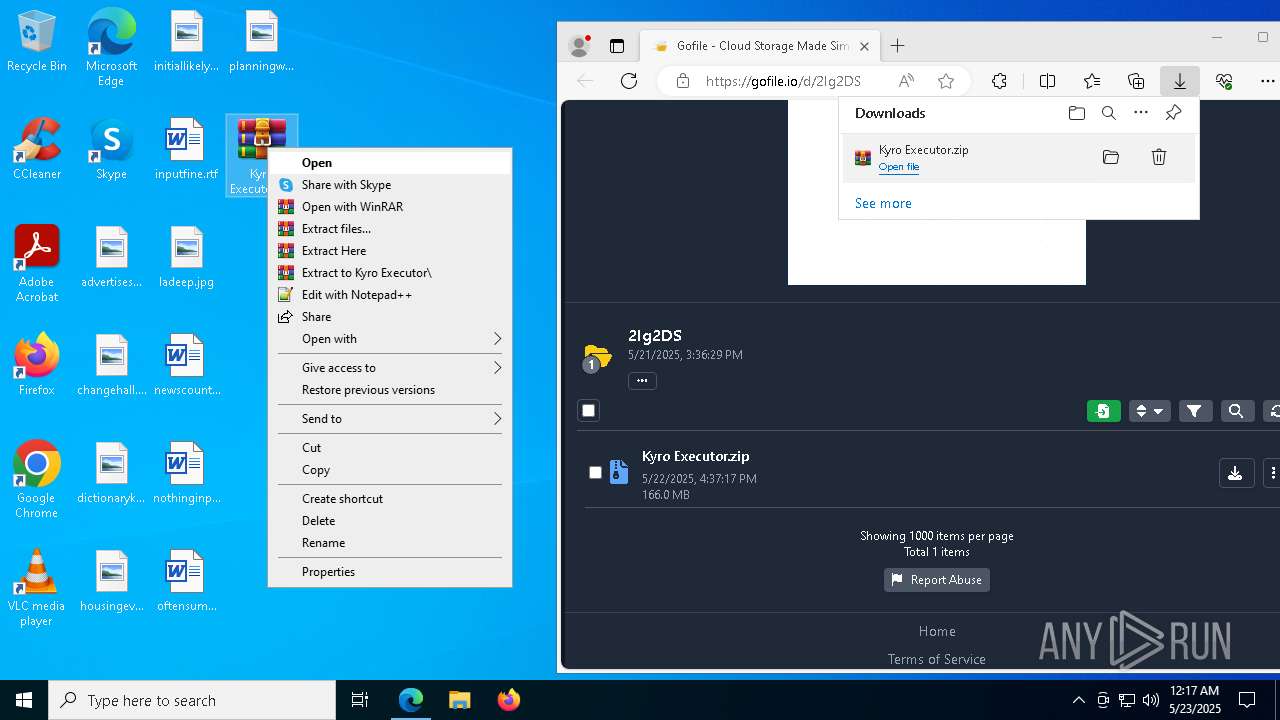This screenshot has height=720, width=1280.
Task: Open Gofile filter funnel button
Action: coord(1195,411)
